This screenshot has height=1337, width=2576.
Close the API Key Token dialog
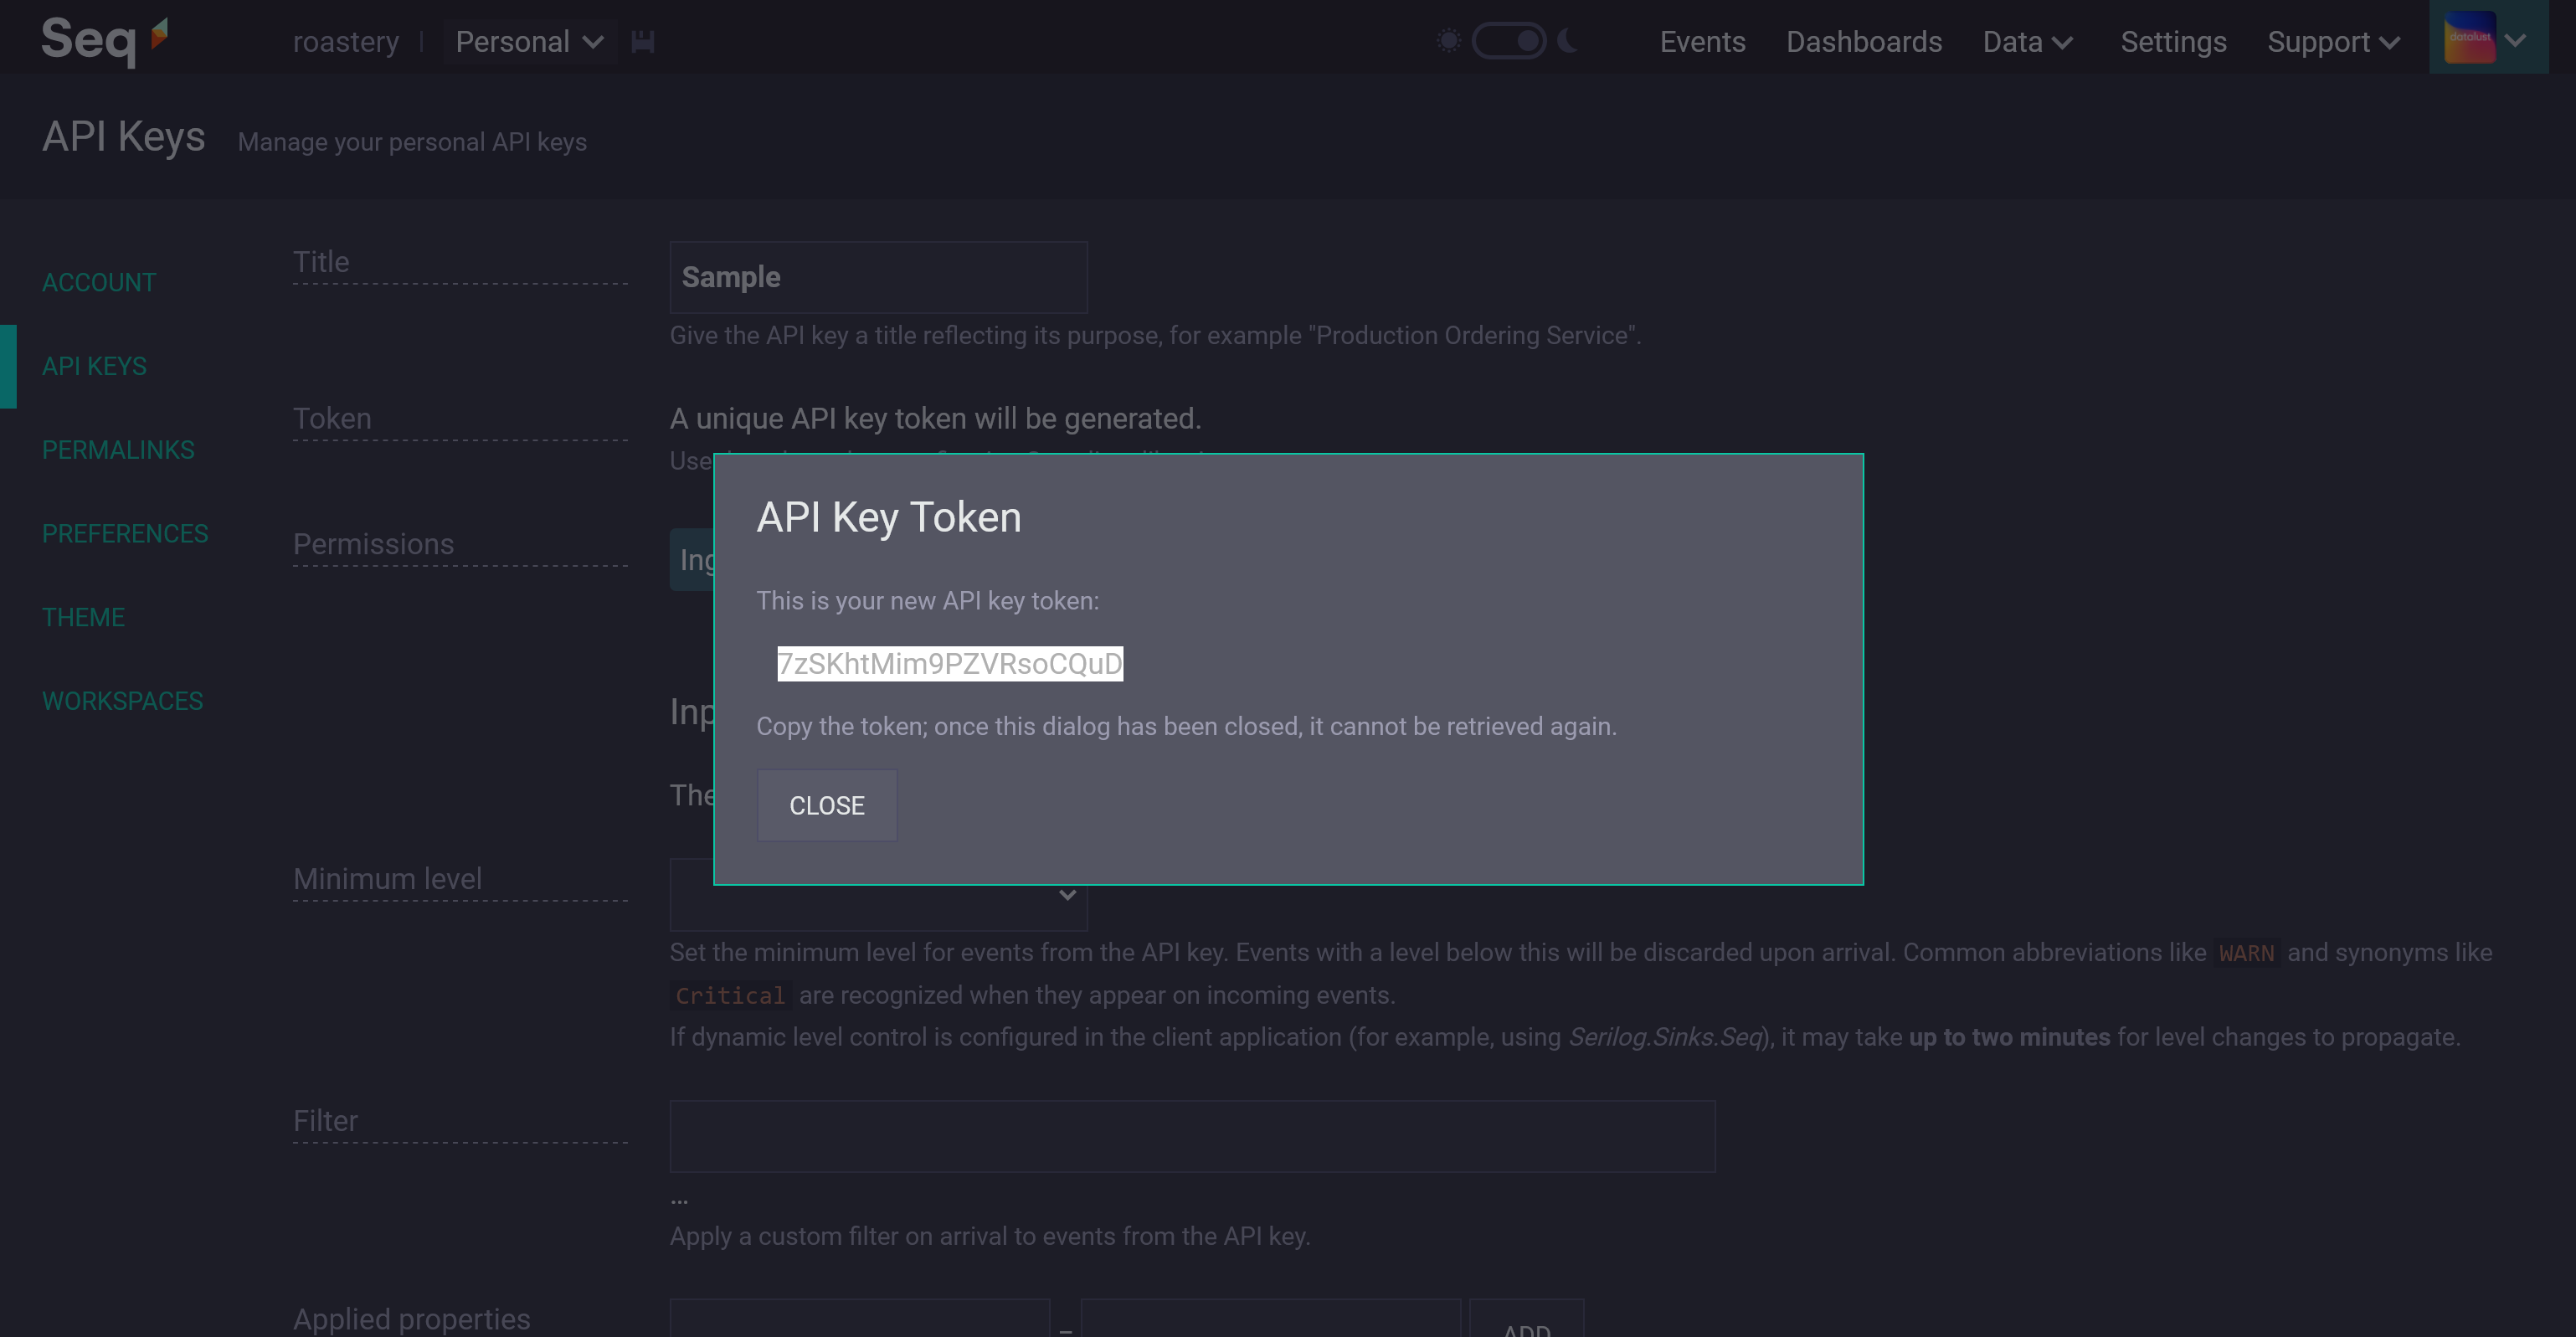click(x=827, y=805)
